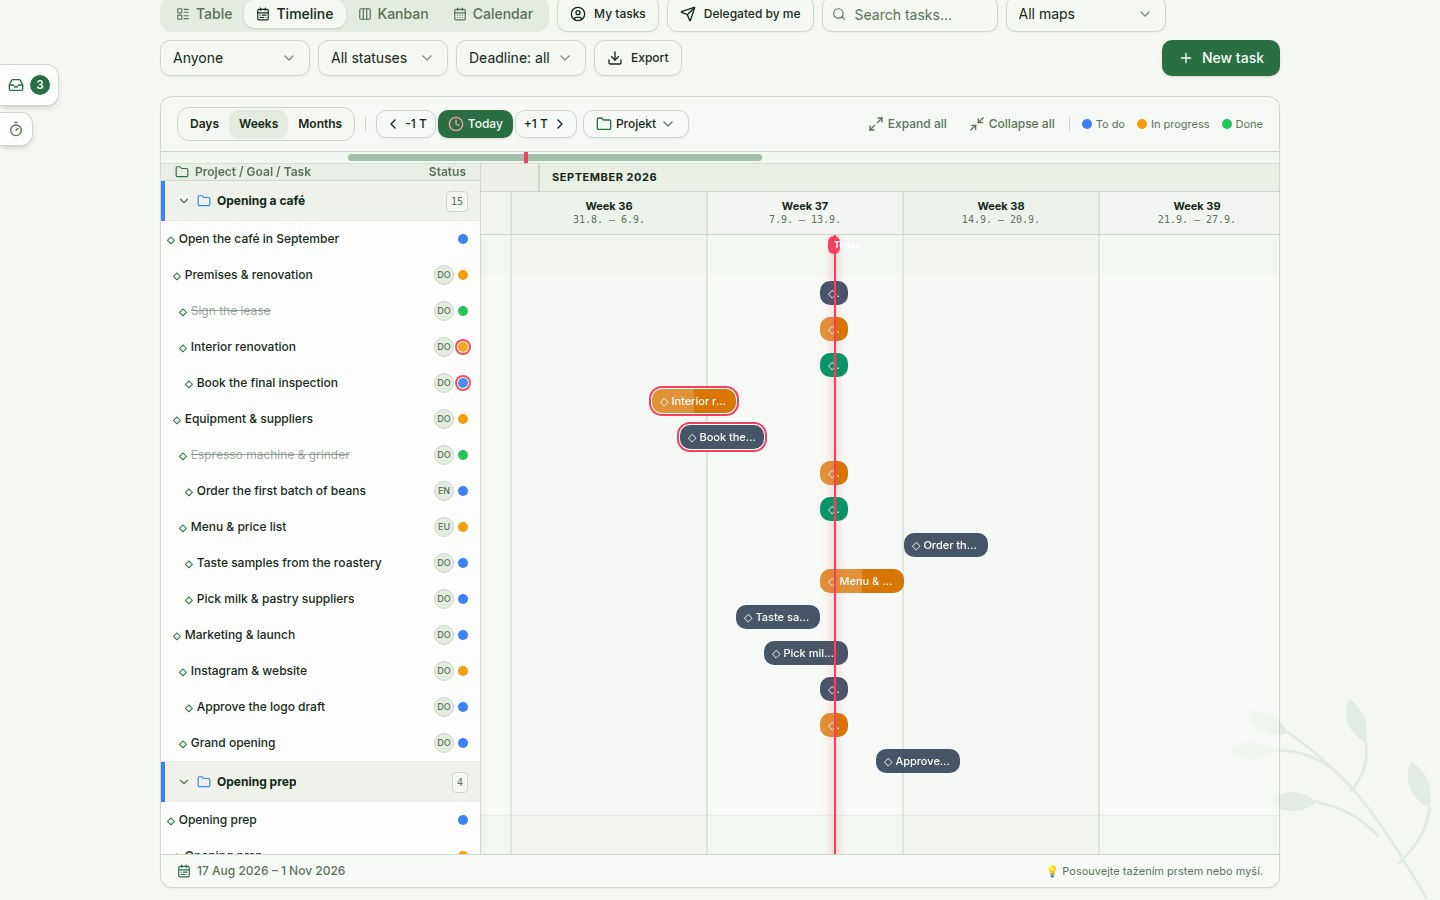Collapse the Opening a café project
This screenshot has height=900, width=1440.
coord(184,201)
